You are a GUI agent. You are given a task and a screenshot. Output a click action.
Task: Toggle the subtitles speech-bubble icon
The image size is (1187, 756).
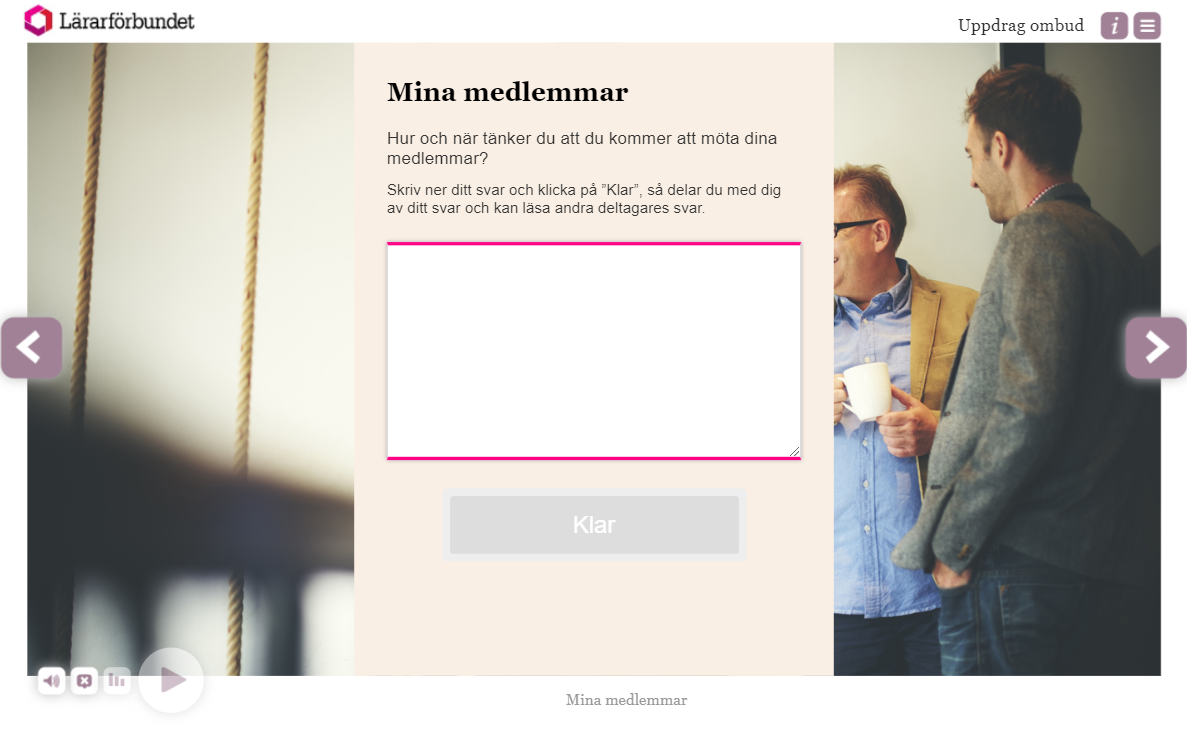(84, 680)
